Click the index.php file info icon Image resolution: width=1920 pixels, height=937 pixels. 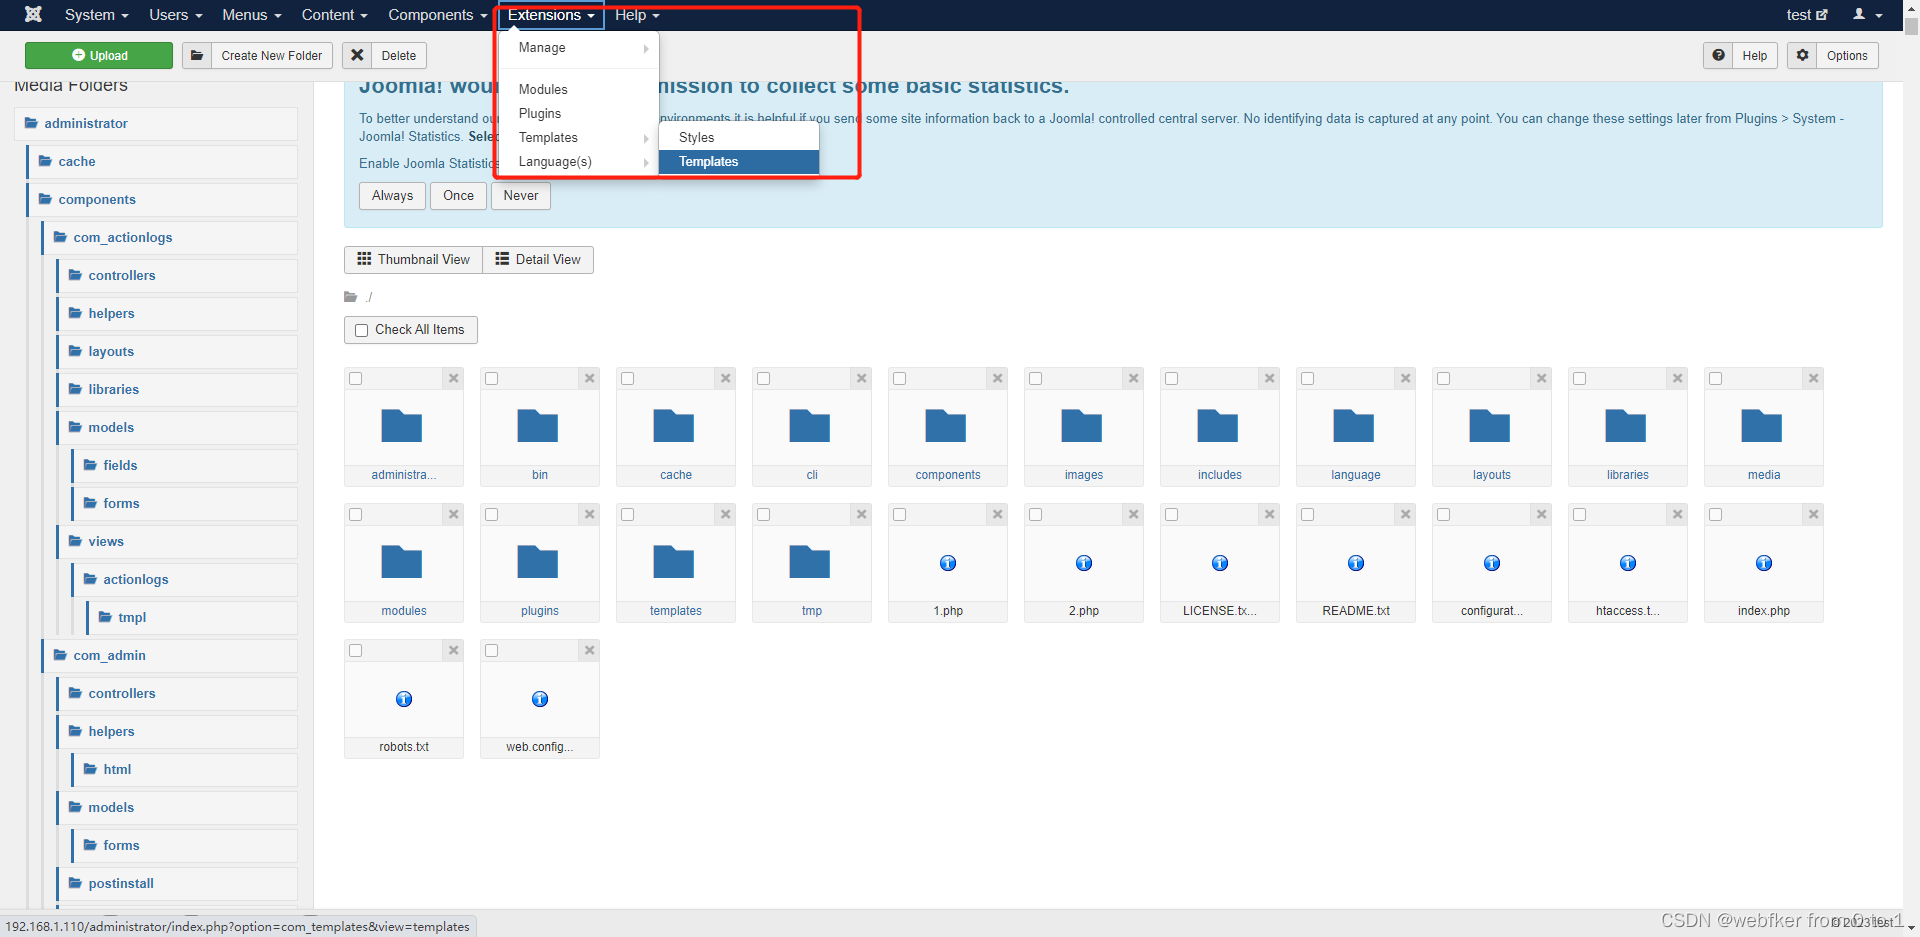pos(1764,563)
